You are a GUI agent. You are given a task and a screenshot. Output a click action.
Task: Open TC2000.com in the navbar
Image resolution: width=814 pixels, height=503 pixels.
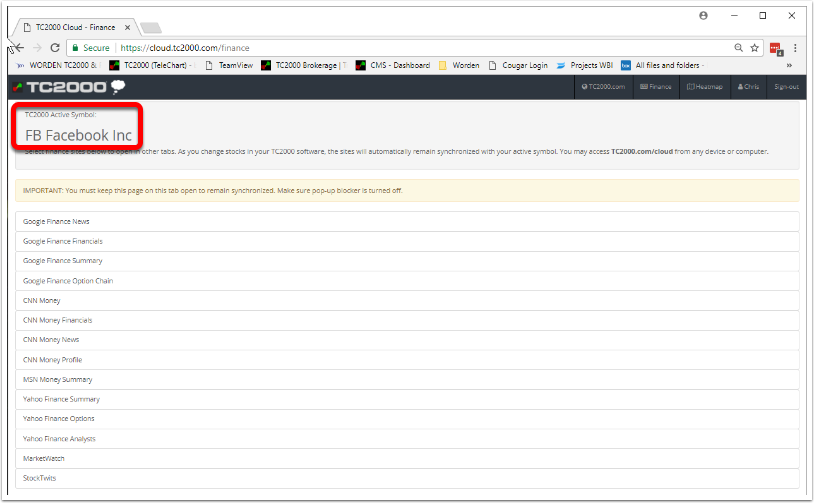(x=603, y=87)
